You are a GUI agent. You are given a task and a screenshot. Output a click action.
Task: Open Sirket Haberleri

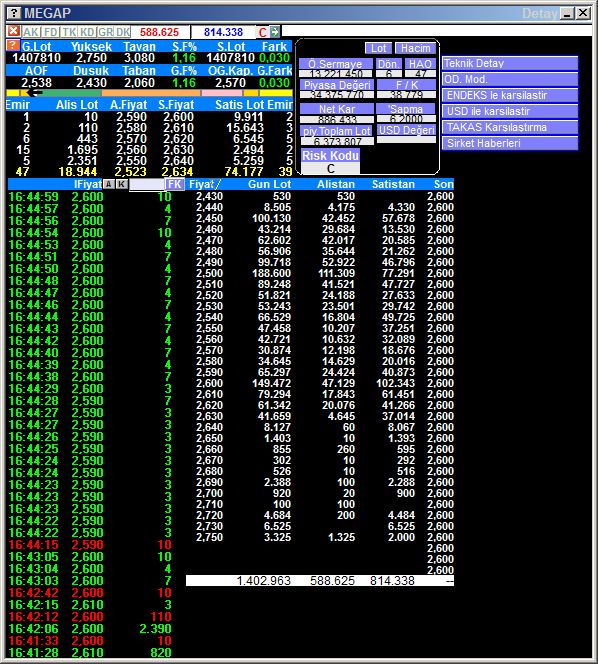tap(509, 143)
